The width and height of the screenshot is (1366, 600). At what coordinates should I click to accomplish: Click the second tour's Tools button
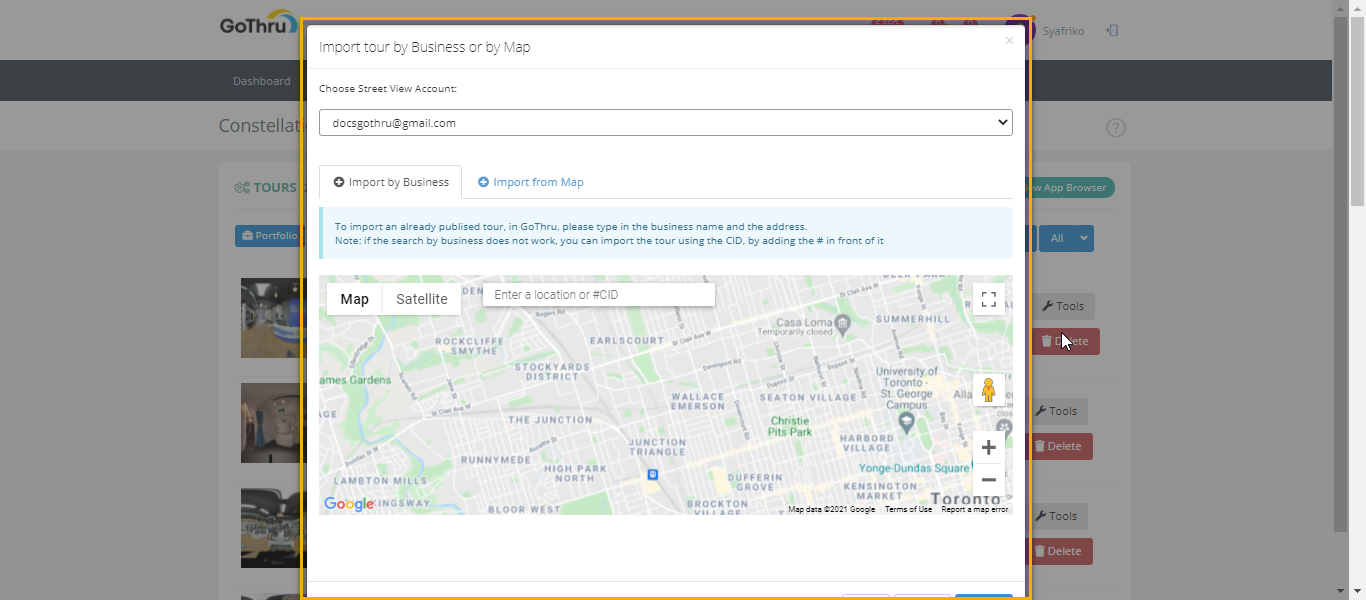[x=1057, y=411]
